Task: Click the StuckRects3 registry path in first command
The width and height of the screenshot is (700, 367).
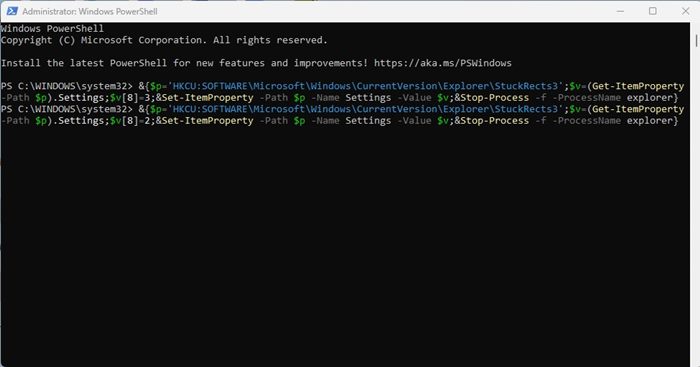Action: (365, 86)
